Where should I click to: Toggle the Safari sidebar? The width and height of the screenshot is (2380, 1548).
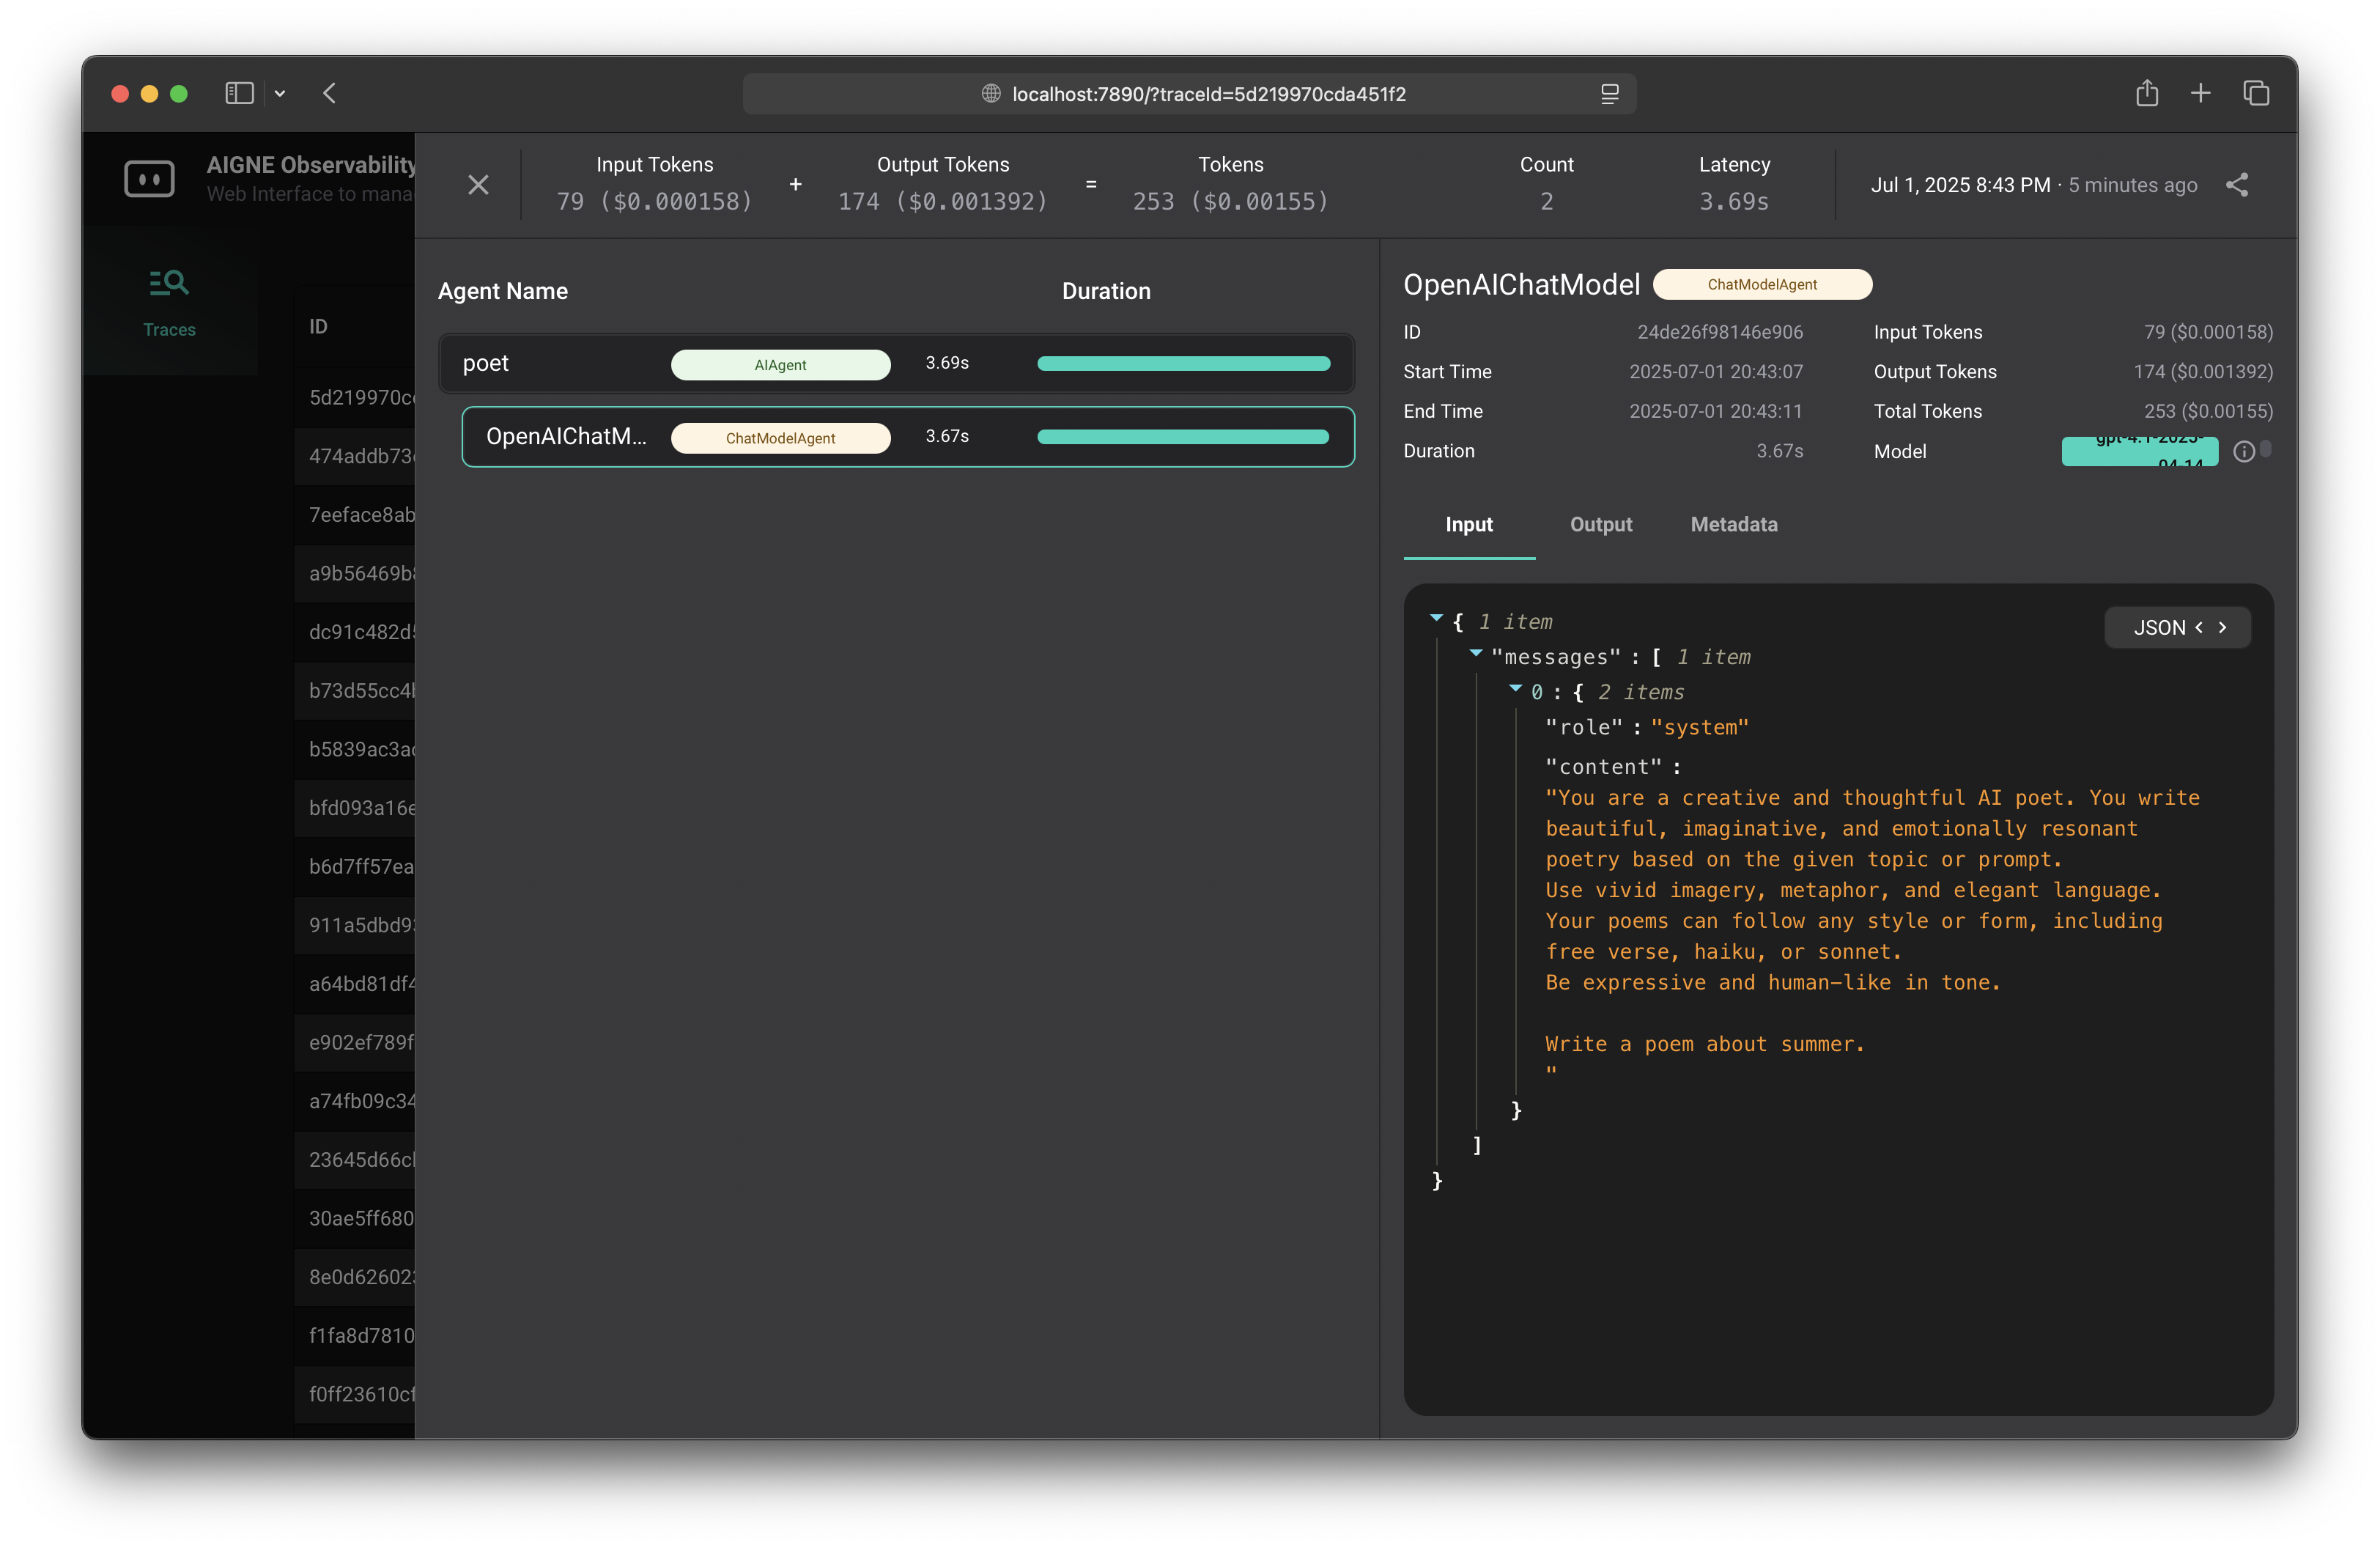239,93
